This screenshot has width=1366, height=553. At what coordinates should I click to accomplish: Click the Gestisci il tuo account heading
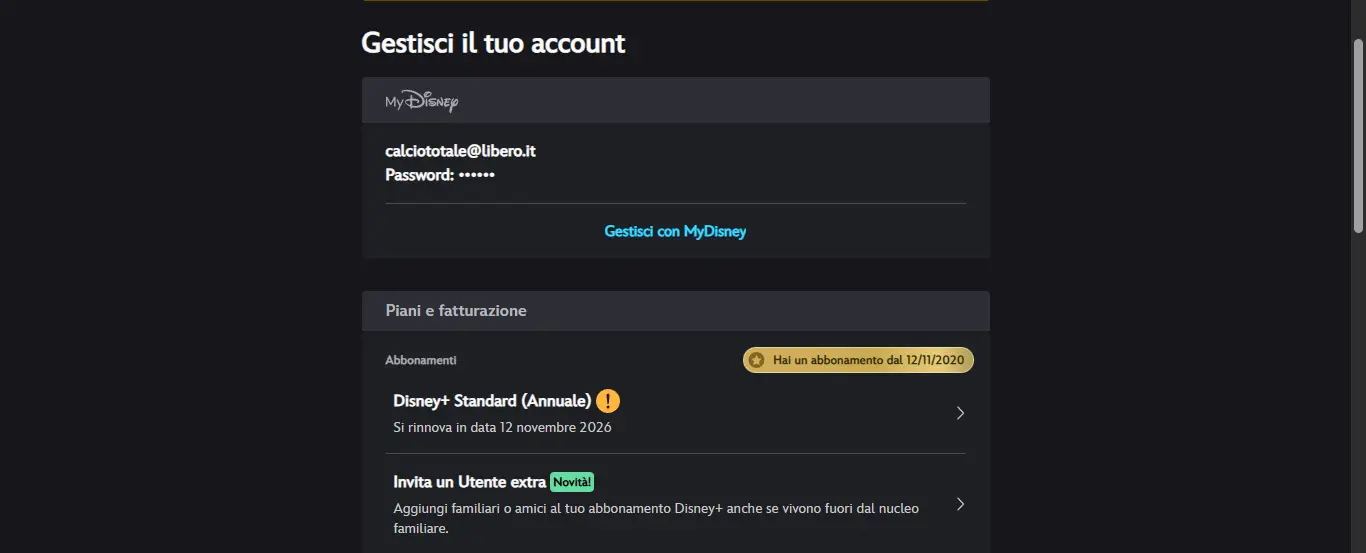493,43
